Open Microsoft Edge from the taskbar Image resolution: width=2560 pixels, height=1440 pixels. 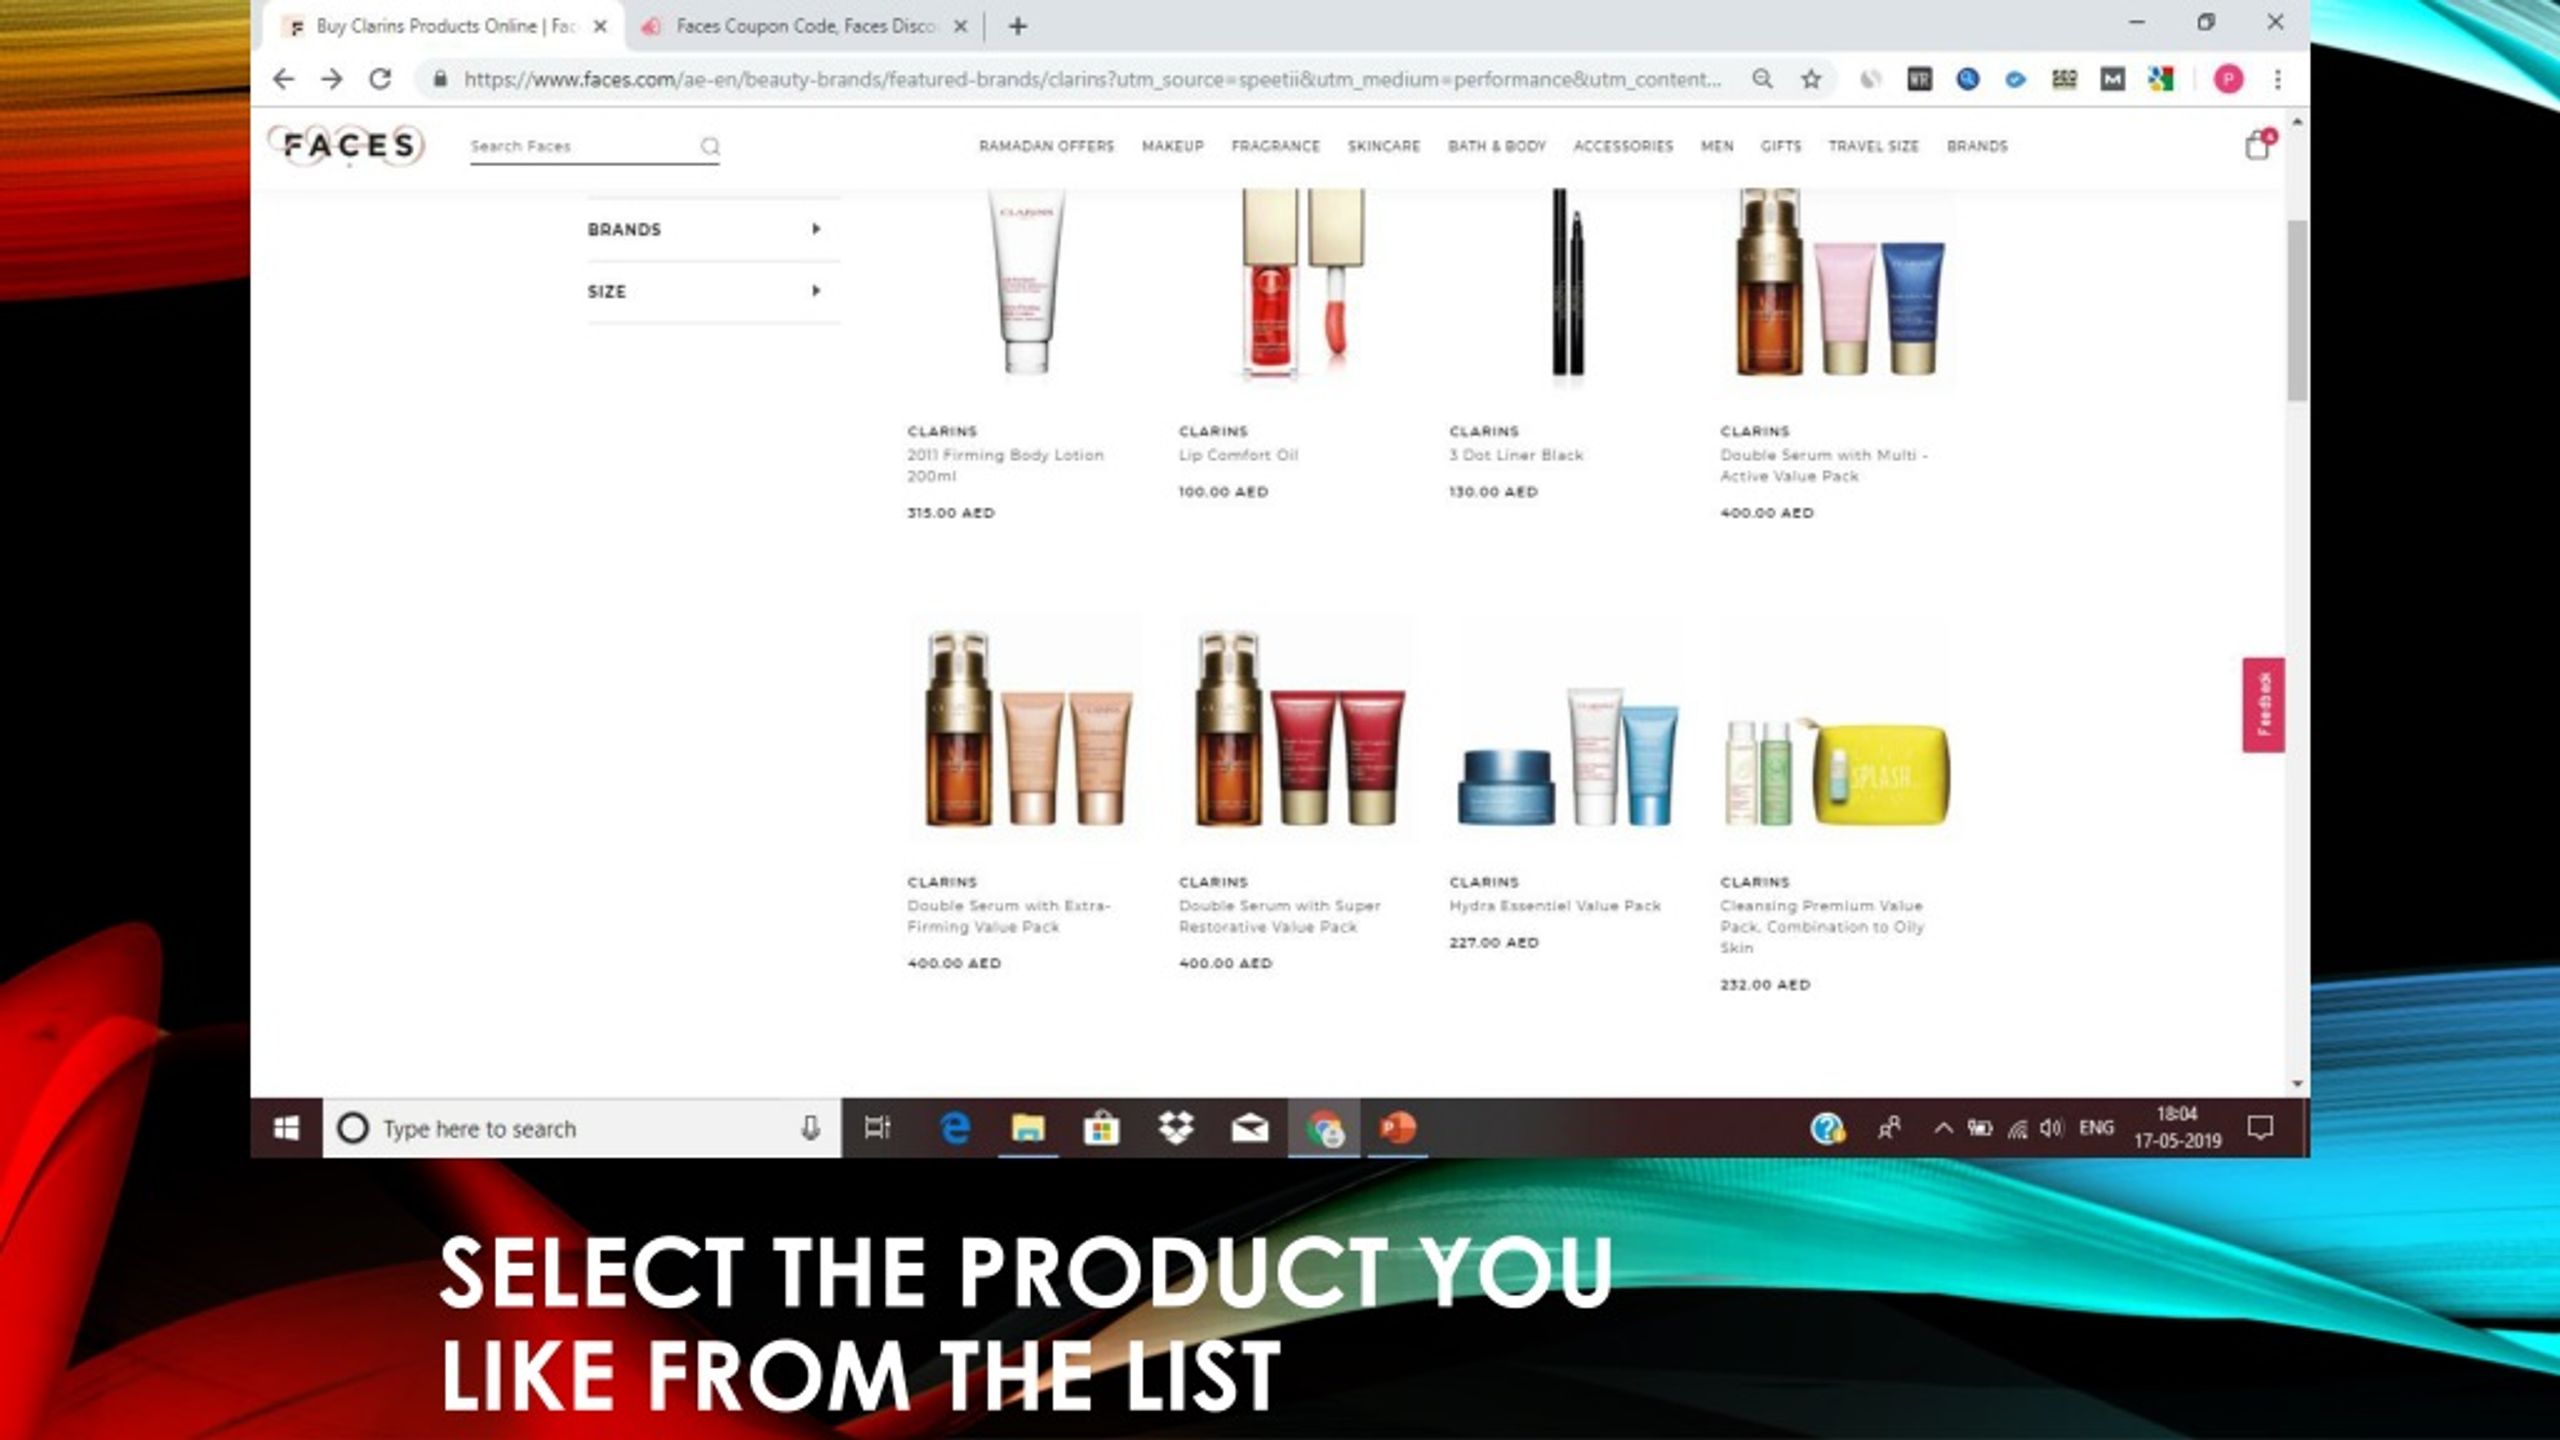955,1128
